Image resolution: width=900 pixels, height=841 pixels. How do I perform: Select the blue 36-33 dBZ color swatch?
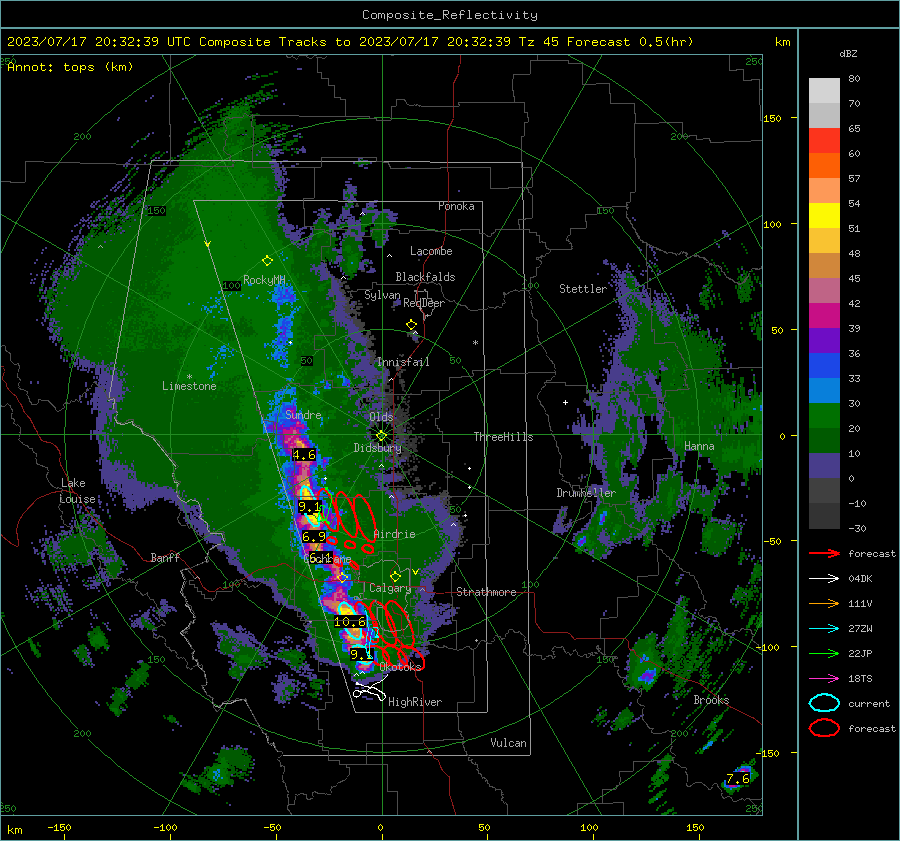click(x=824, y=365)
